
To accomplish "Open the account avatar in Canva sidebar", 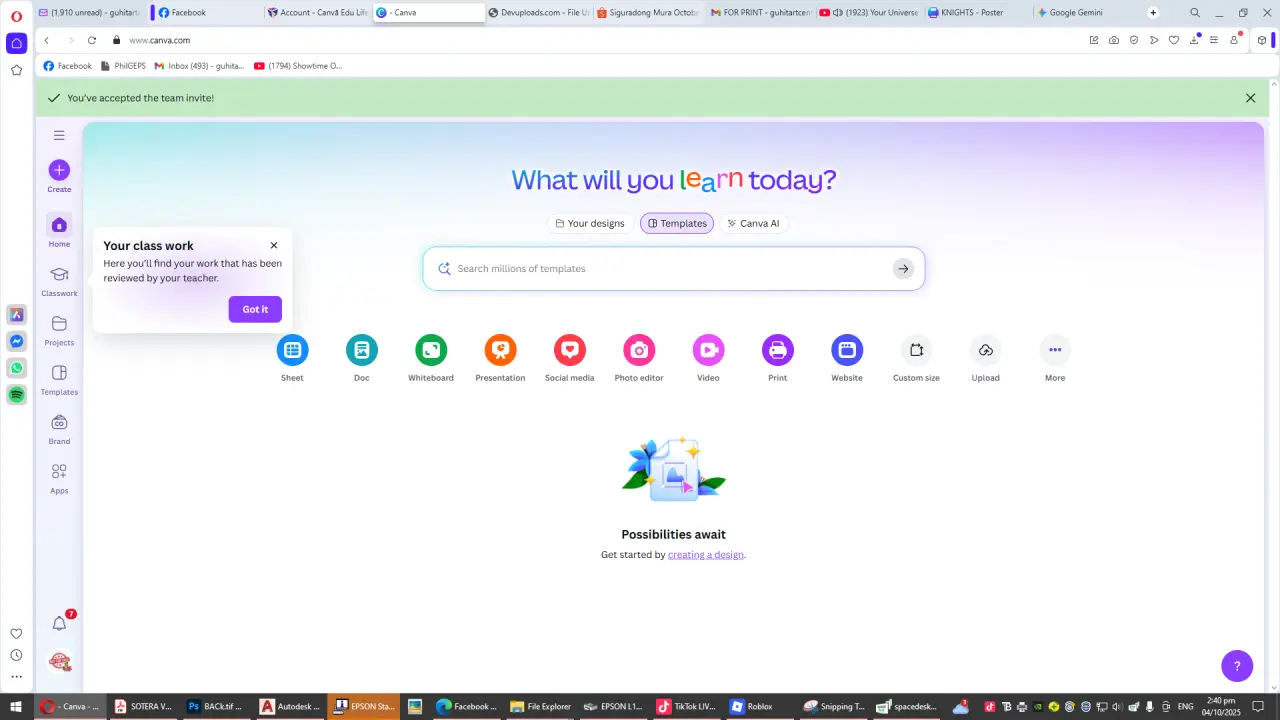I will pyautogui.click(x=59, y=661).
